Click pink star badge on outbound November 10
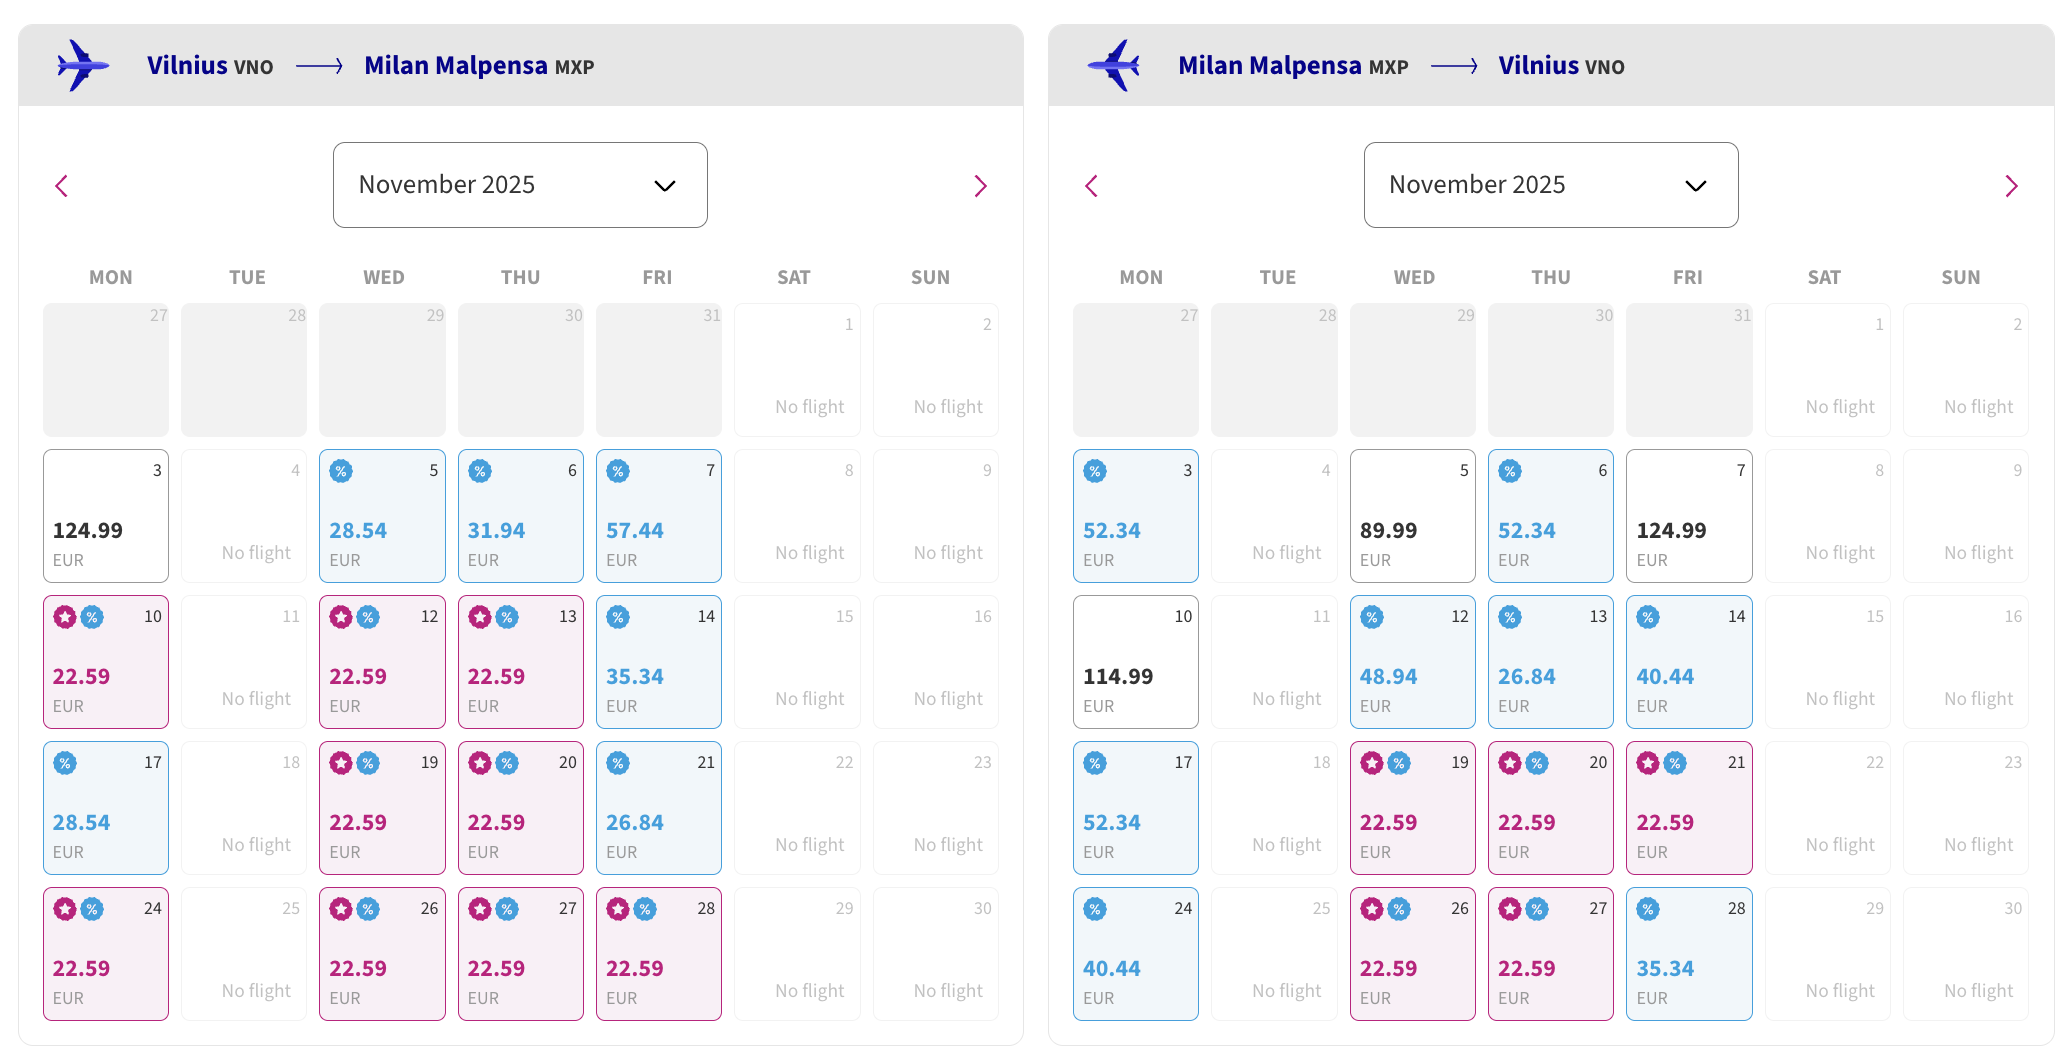This screenshot has width=2072, height=1058. click(x=65, y=617)
